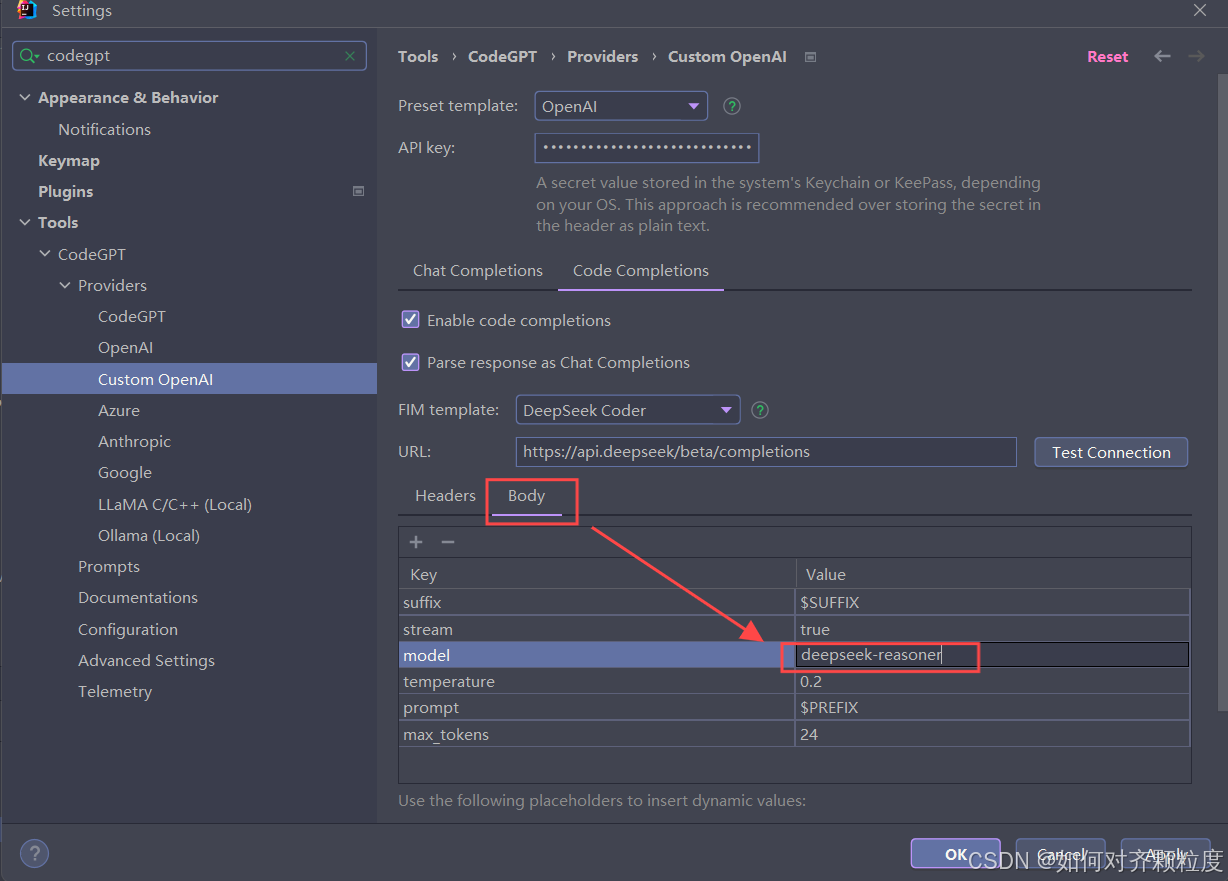Open the FIM template dropdown

point(628,410)
